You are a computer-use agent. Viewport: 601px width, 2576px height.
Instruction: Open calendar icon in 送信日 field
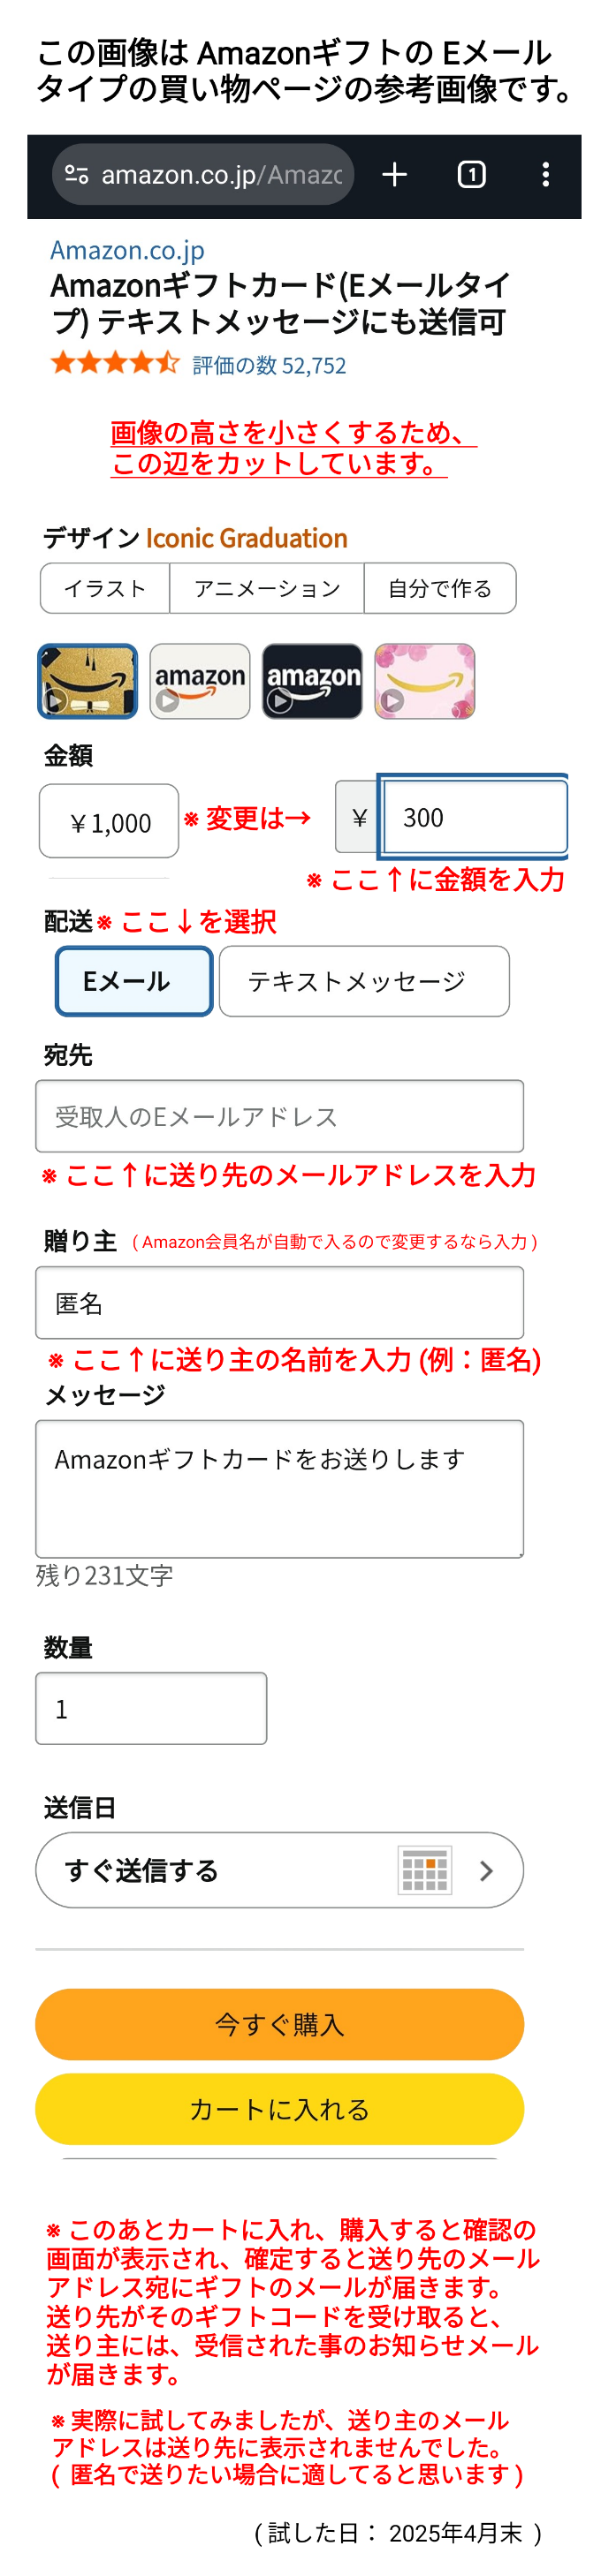(425, 1869)
